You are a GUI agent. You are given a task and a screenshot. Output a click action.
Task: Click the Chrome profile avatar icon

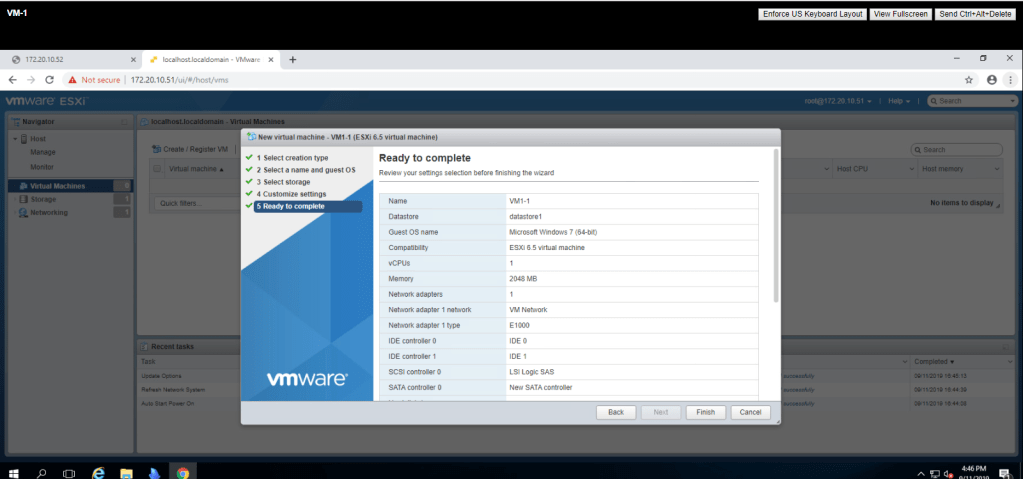point(991,80)
